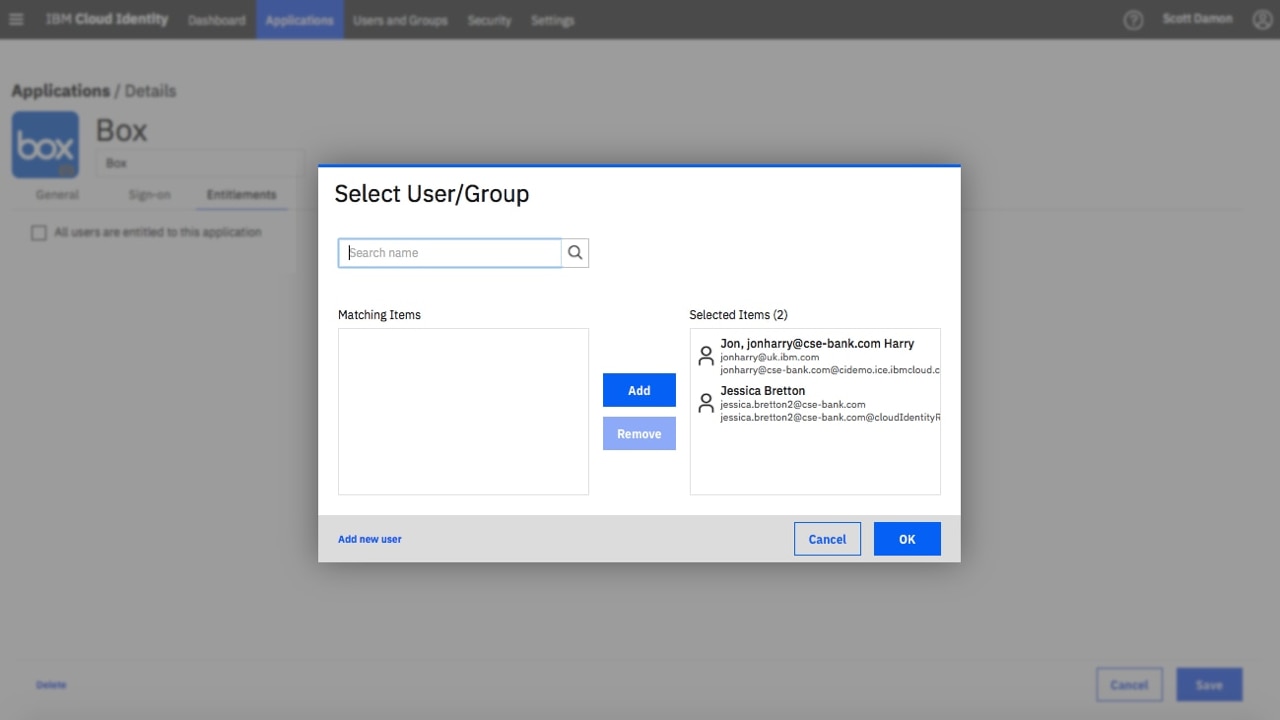The height and width of the screenshot is (720, 1280).
Task: Check 'All users are entitled to this application'
Action: 38,232
